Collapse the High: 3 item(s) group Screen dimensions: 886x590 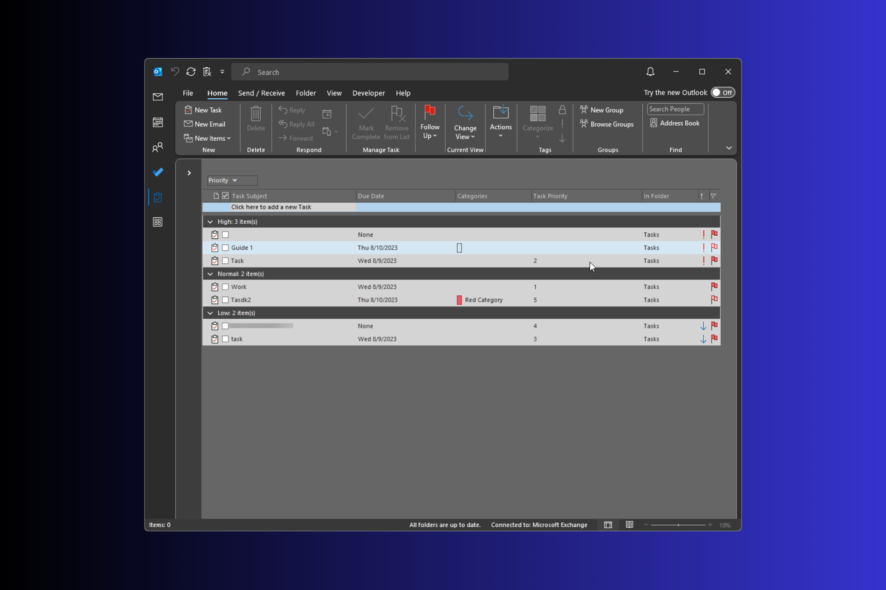pyautogui.click(x=210, y=222)
